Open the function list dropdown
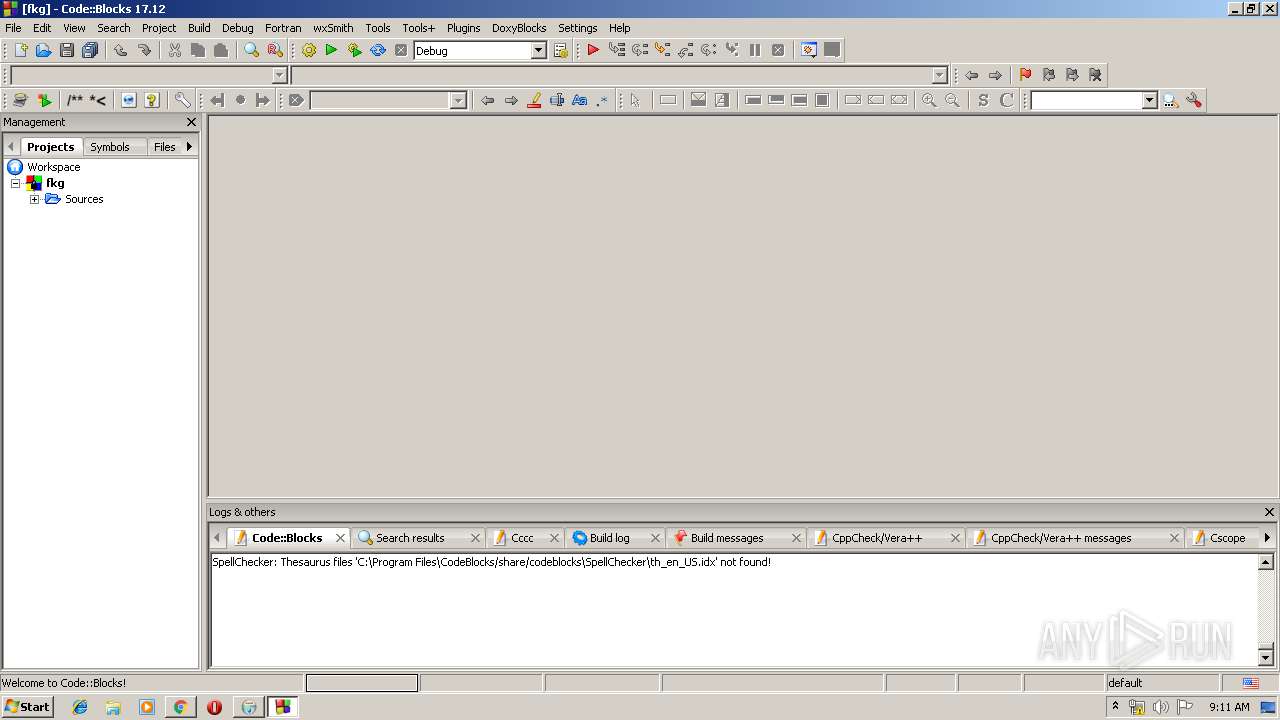 click(939, 75)
